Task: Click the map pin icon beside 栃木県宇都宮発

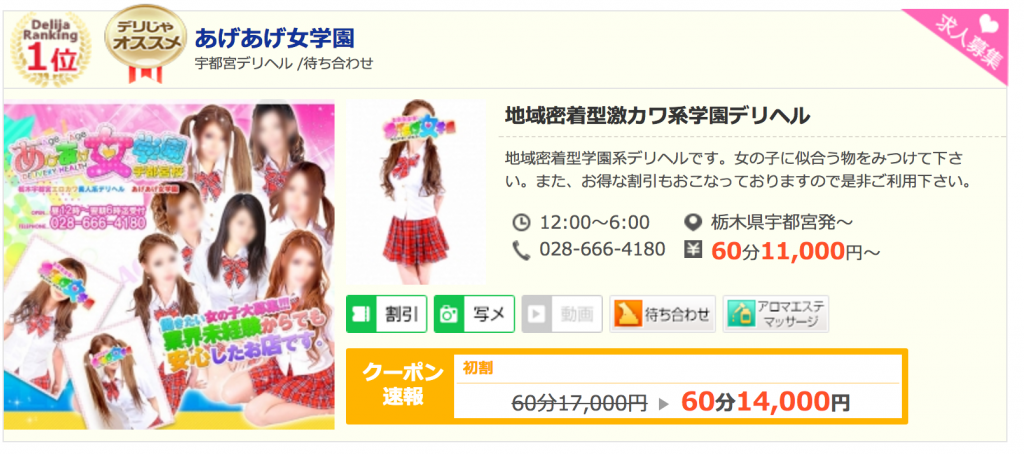Action: coord(692,223)
